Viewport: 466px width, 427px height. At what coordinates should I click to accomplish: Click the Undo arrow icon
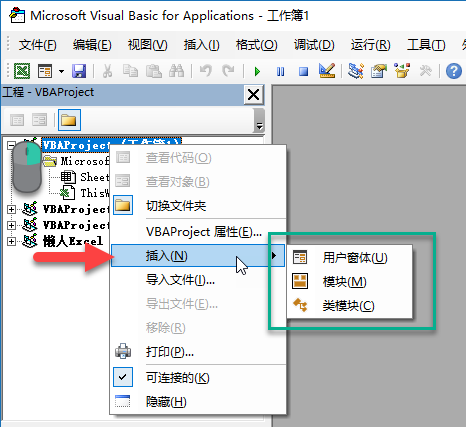[206, 71]
